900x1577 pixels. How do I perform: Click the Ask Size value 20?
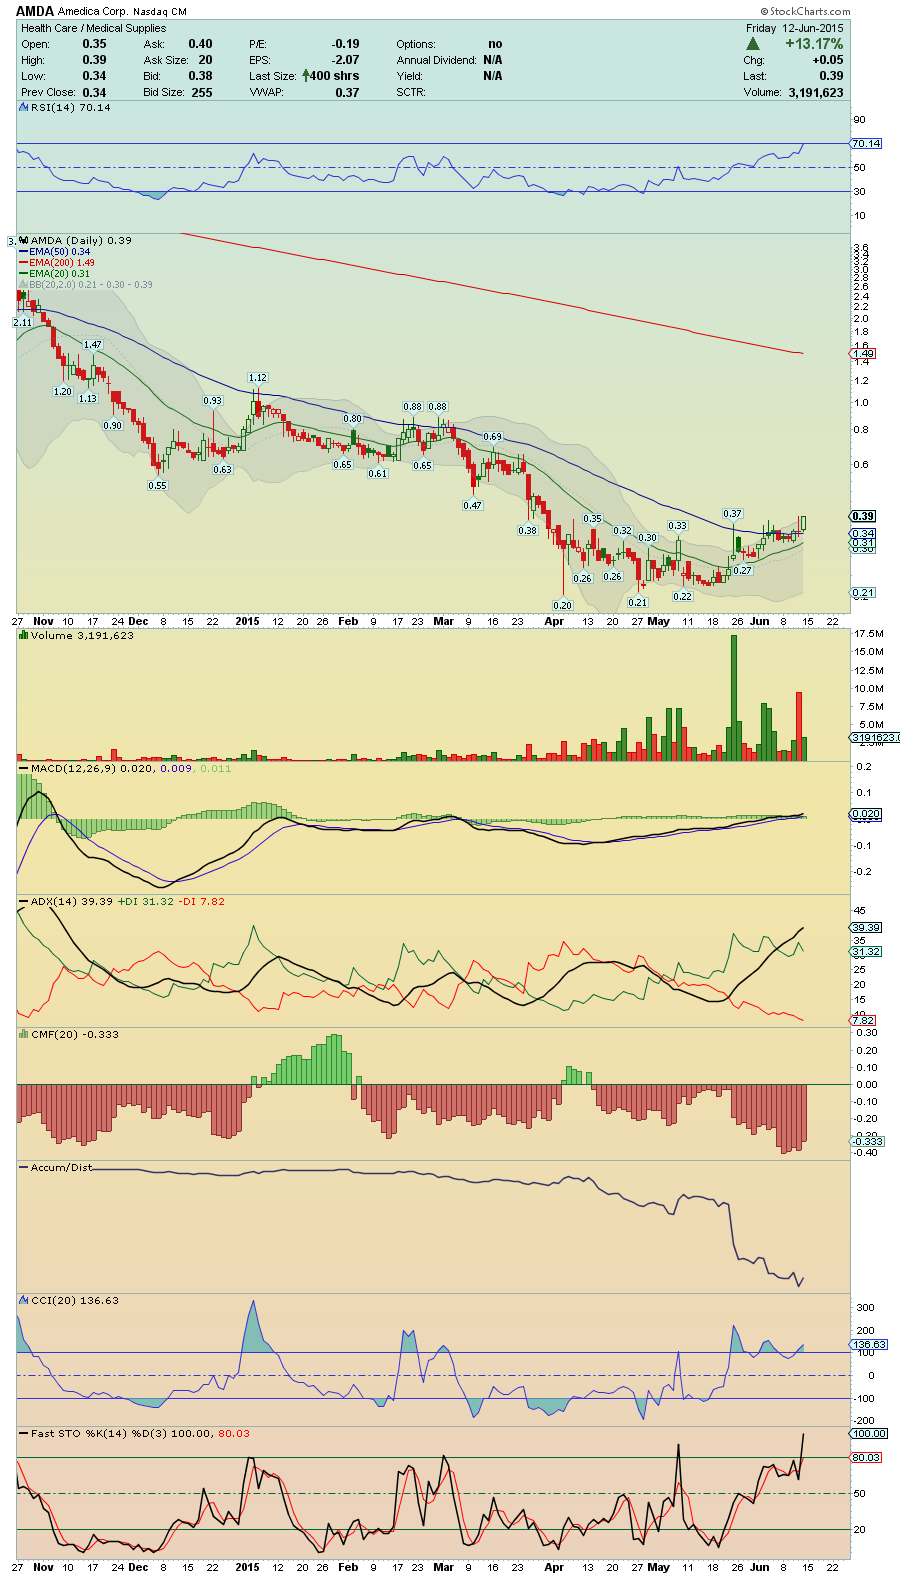coord(205,60)
